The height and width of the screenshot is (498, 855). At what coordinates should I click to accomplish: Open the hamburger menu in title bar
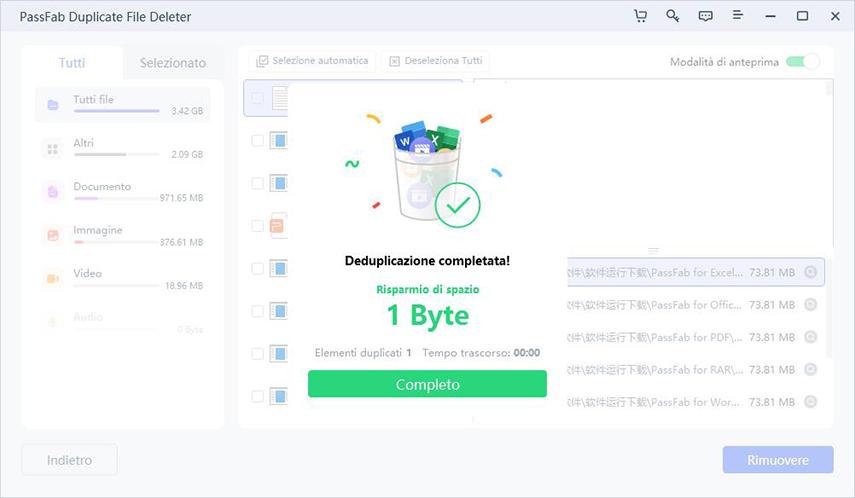(738, 17)
